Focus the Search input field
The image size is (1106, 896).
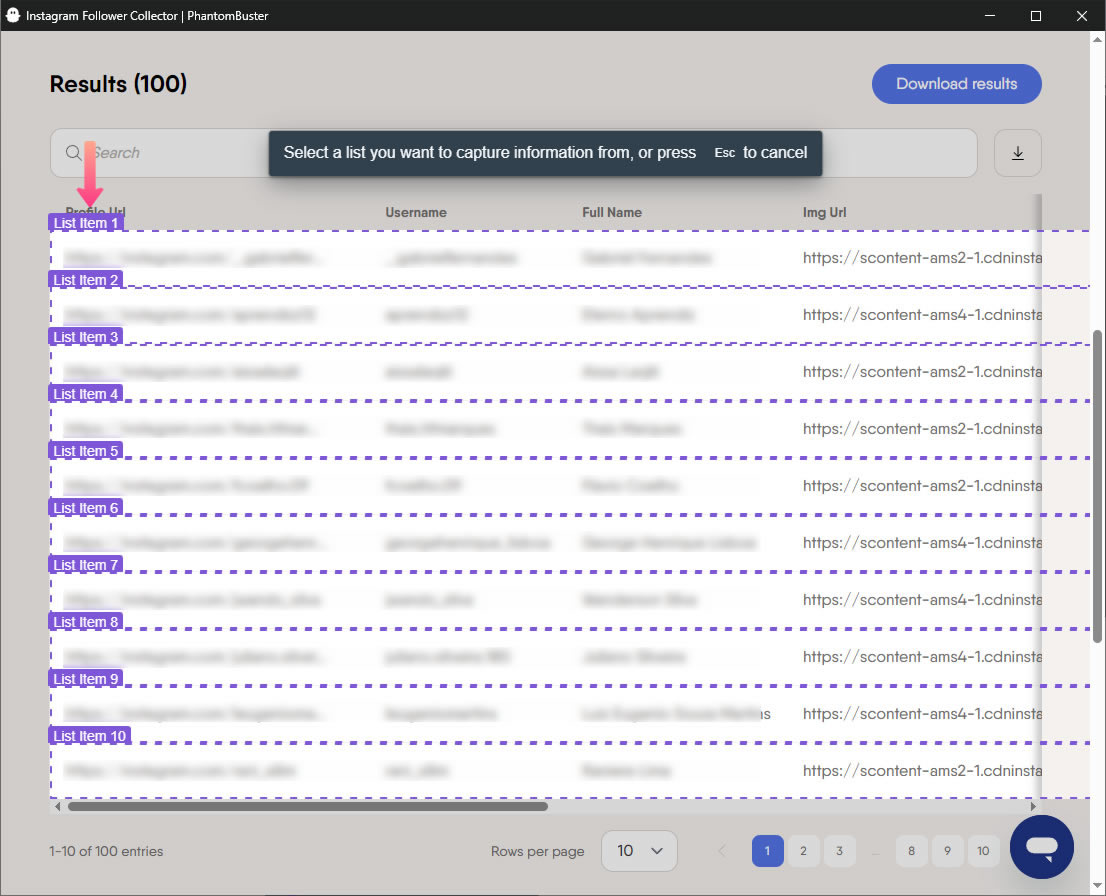(514, 153)
